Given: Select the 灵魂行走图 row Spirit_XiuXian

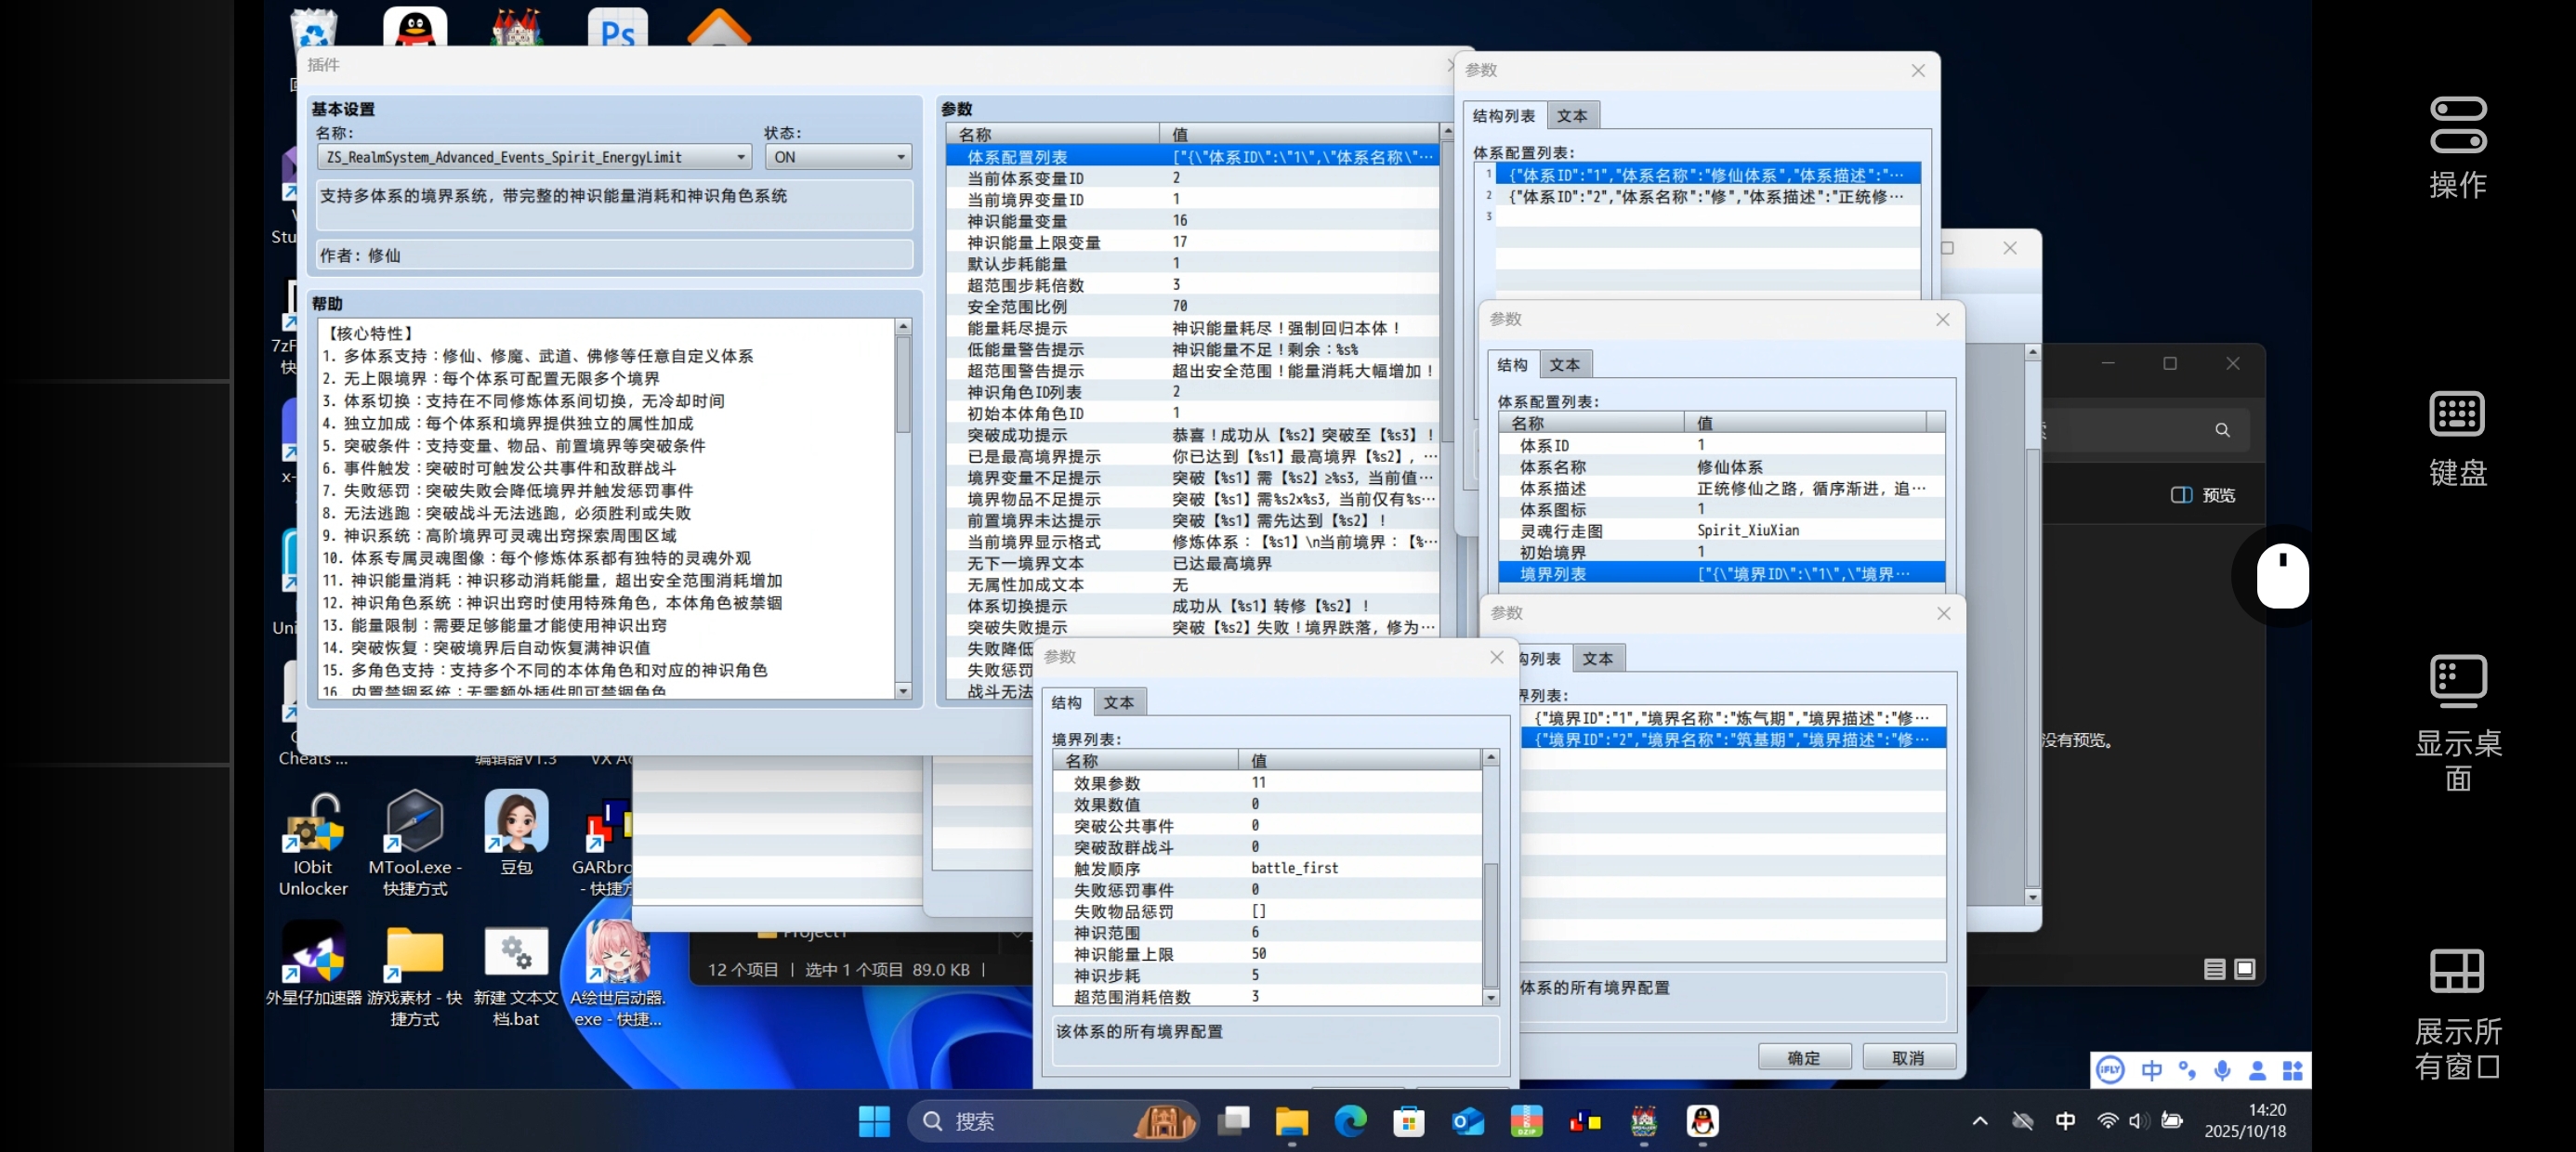Looking at the screenshot, I should (x=1720, y=531).
